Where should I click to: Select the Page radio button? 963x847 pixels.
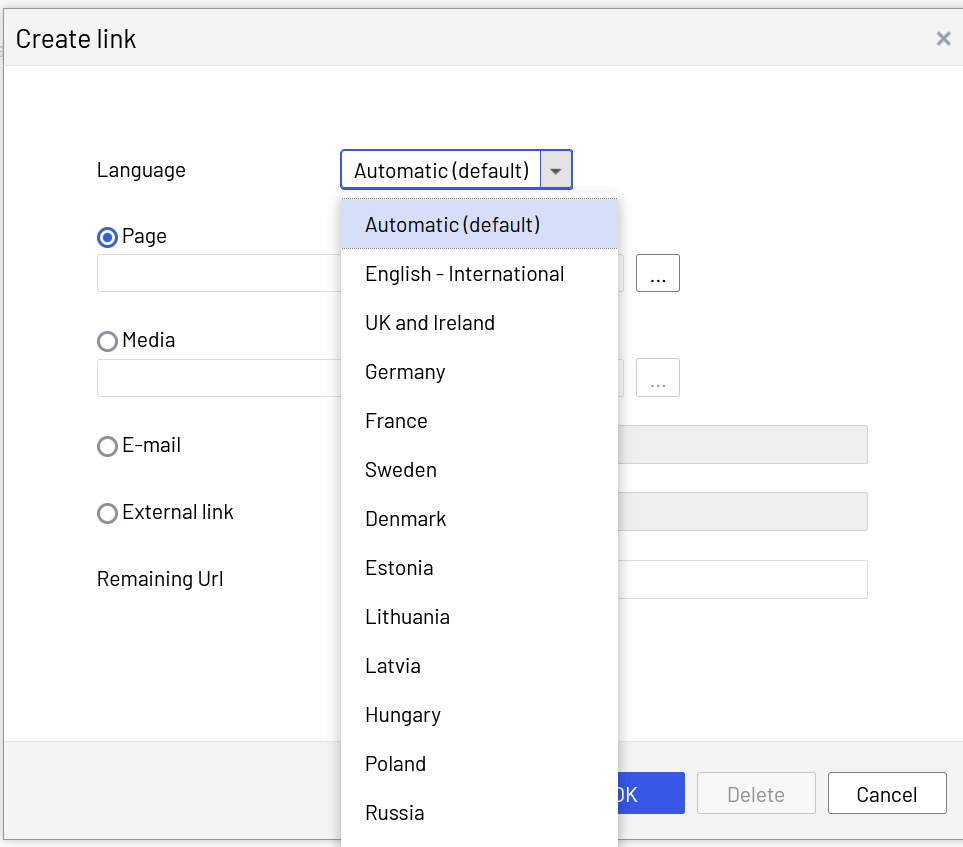point(107,238)
